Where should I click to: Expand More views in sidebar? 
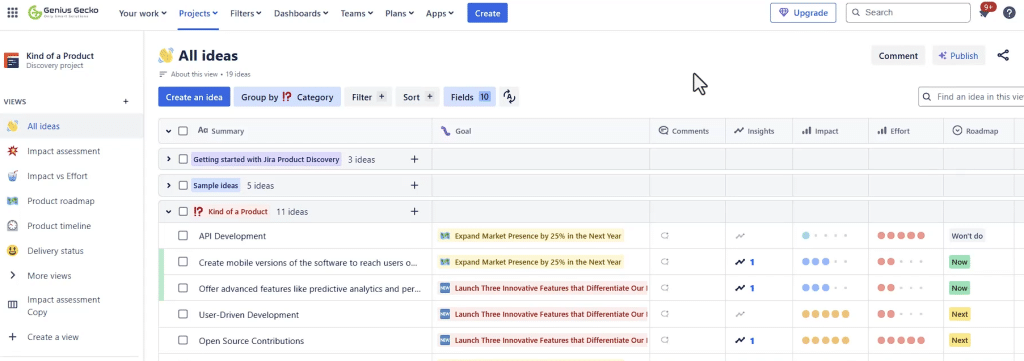(x=12, y=275)
